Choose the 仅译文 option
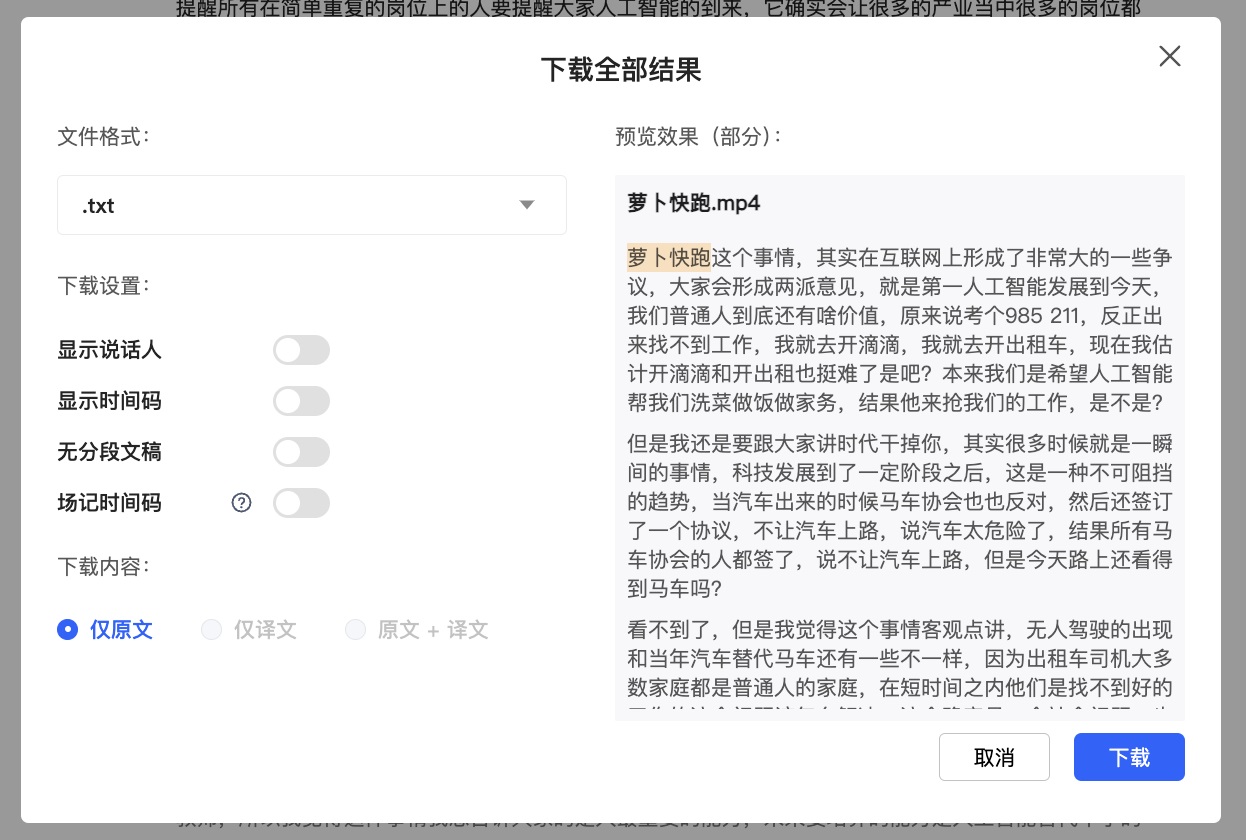 click(211, 630)
